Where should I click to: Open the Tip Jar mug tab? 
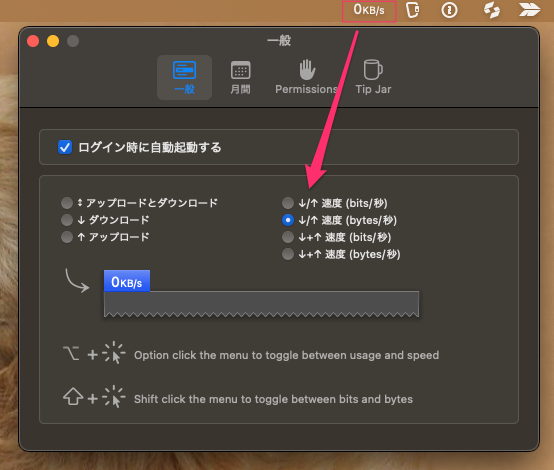(373, 77)
